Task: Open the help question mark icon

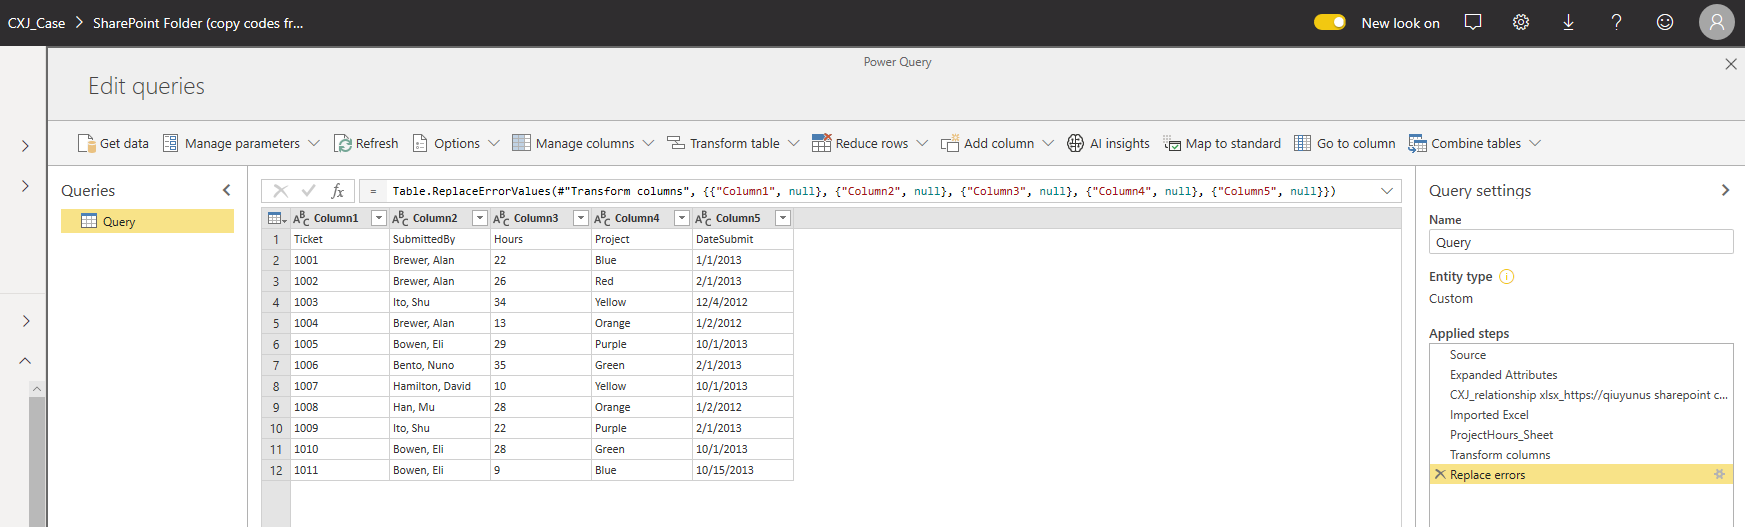Action: (1617, 22)
